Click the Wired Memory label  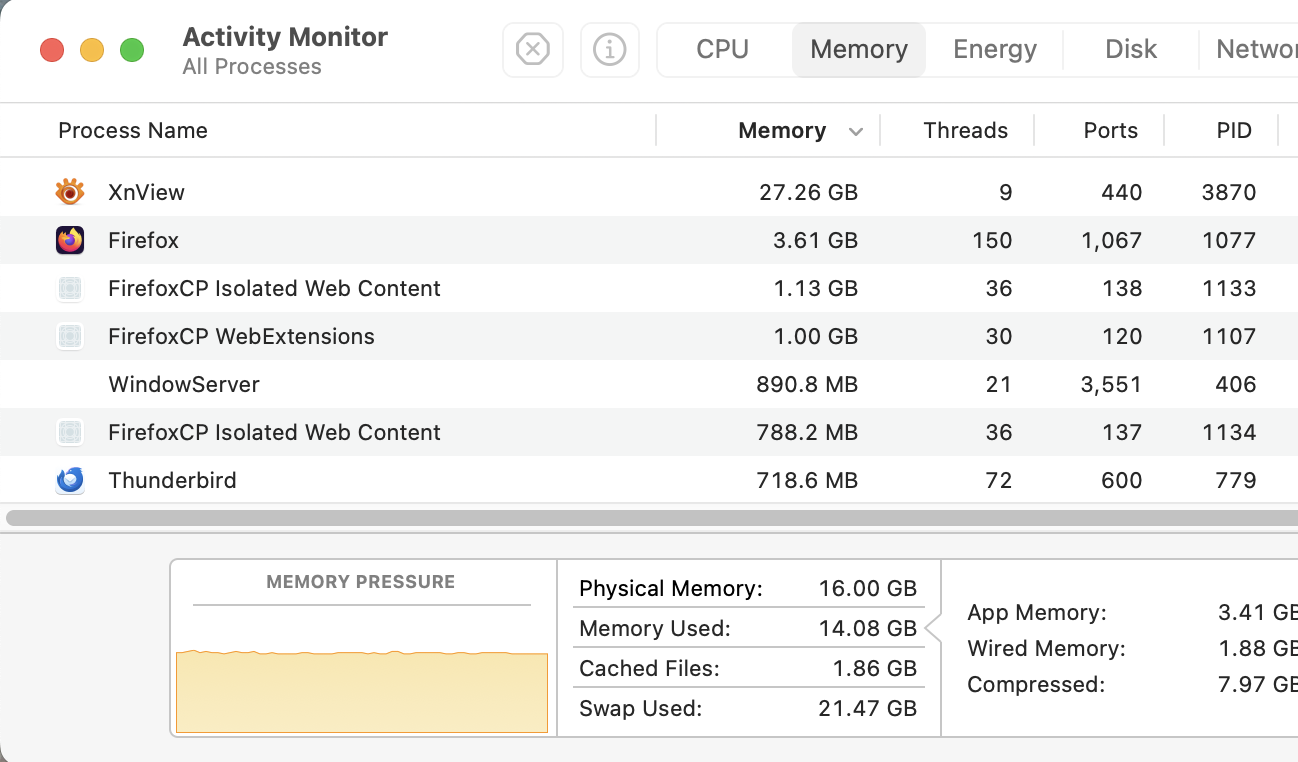(x=1046, y=648)
